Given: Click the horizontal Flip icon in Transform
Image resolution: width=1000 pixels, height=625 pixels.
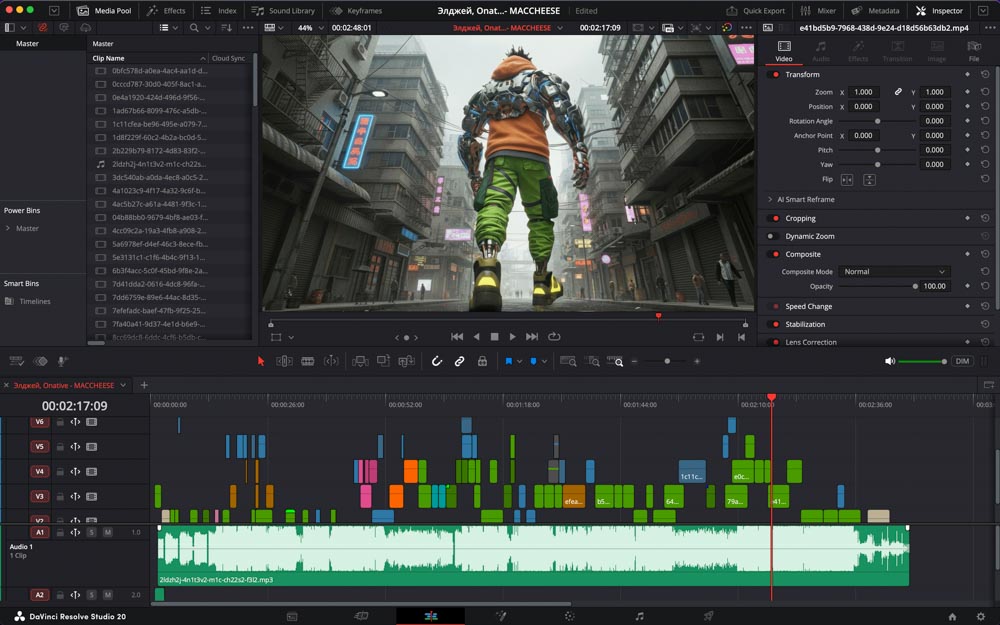Looking at the screenshot, I should pos(847,180).
